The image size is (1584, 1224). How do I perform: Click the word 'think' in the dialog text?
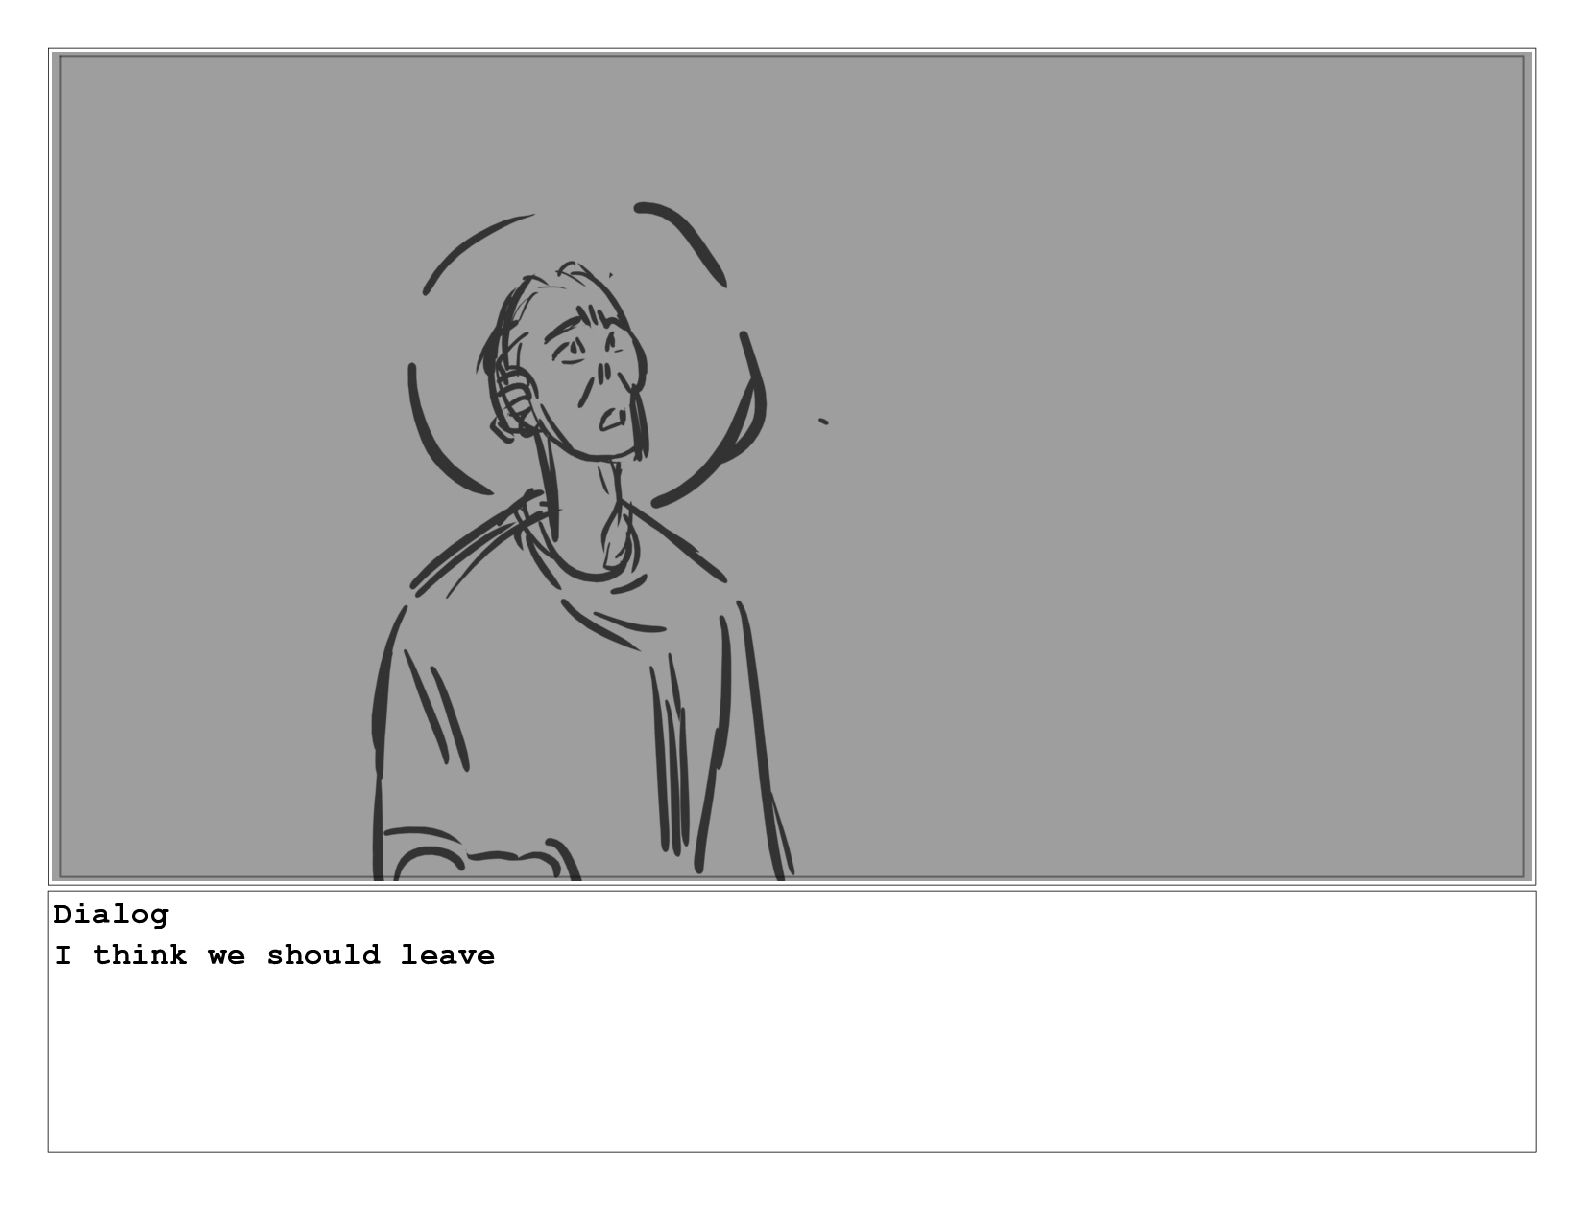pos(140,955)
